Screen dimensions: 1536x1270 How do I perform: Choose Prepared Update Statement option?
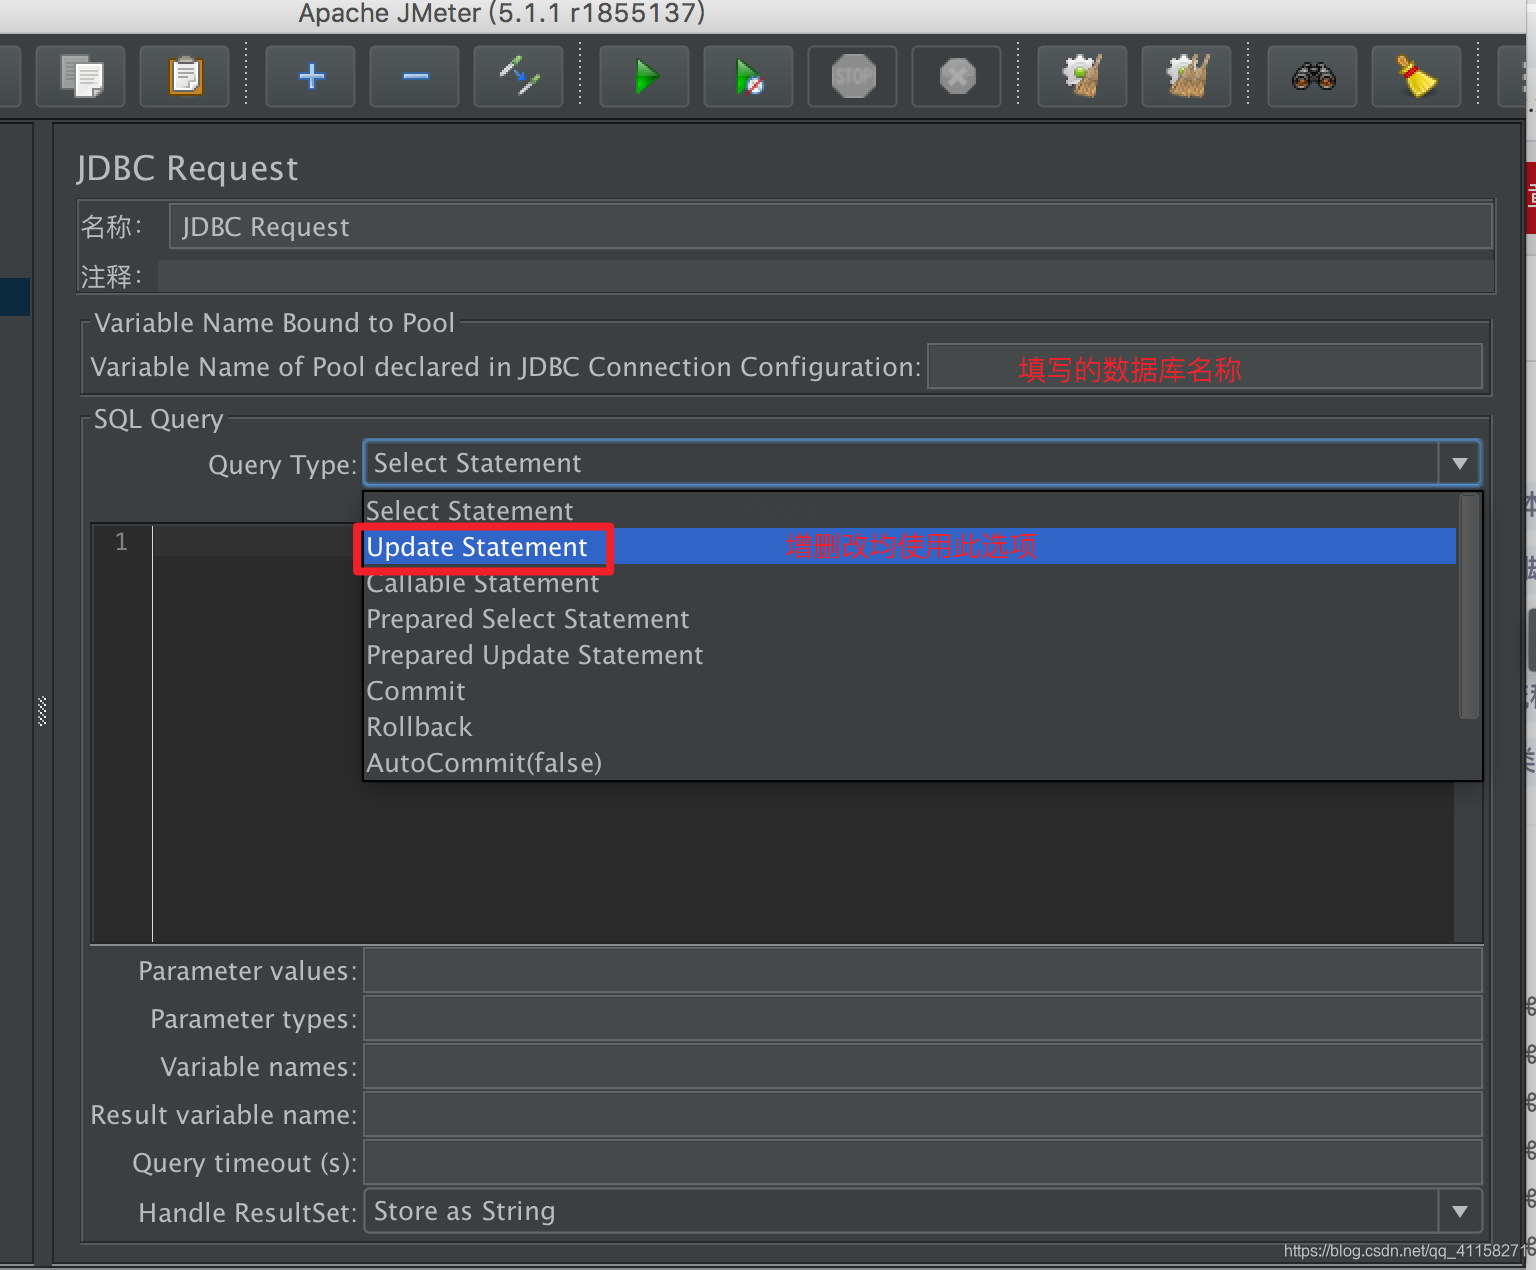(x=909, y=655)
